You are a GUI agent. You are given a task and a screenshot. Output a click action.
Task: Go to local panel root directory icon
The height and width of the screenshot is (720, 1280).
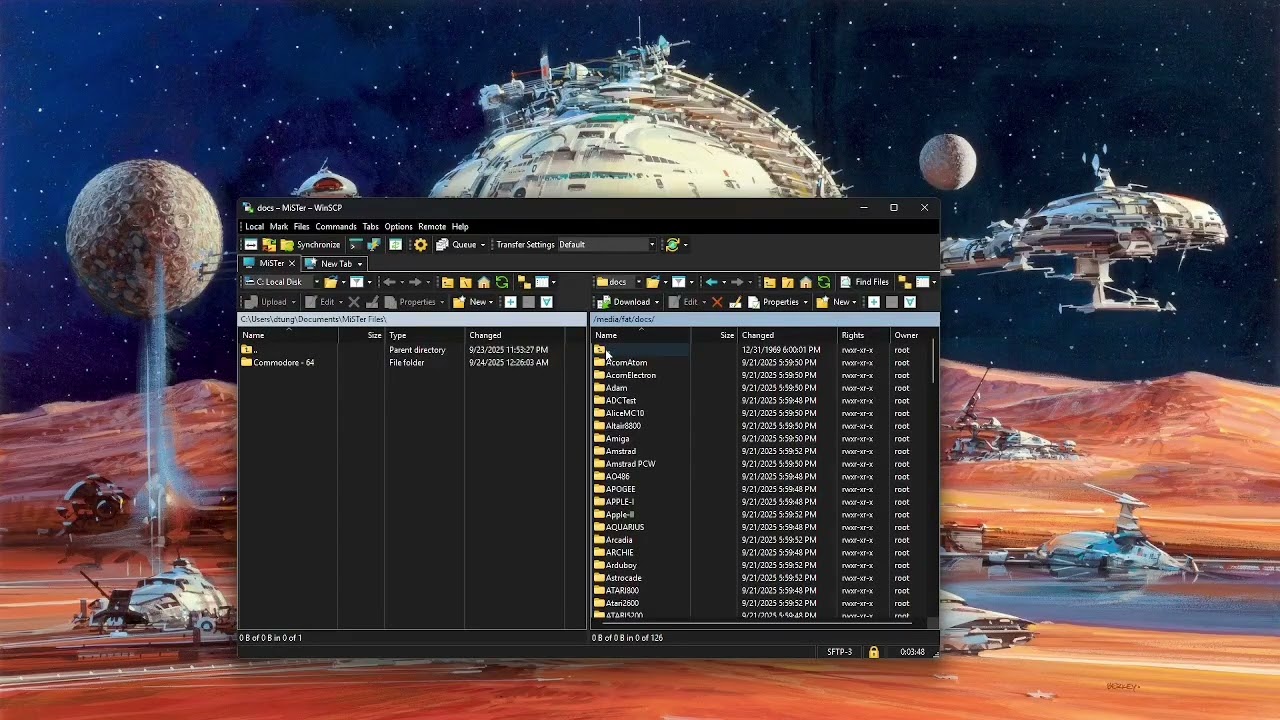click(x=465, y=282)
